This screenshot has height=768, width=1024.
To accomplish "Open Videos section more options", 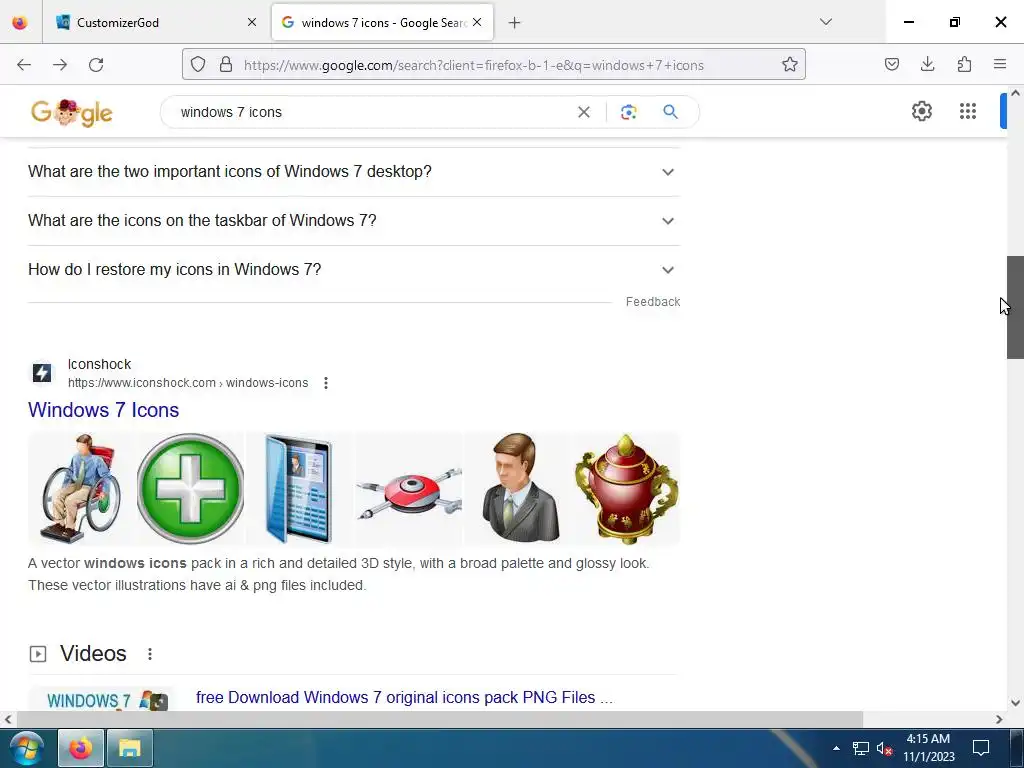I will (x=150, y=654).
